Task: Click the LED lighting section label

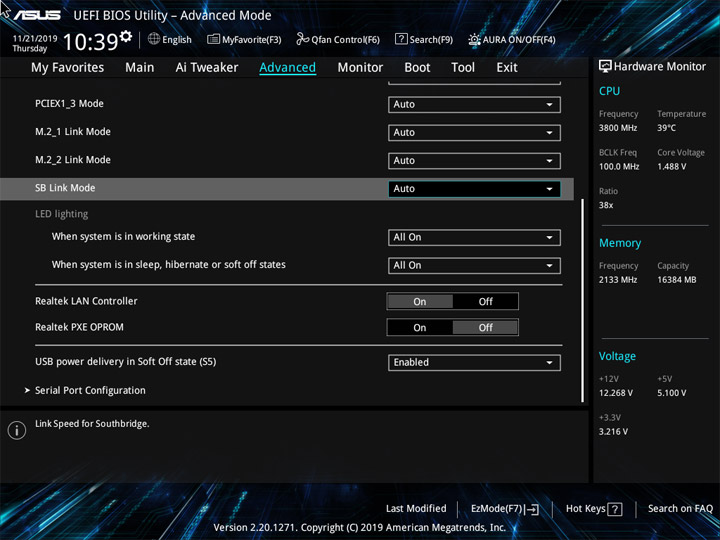Action: click(x=62, y=214)
